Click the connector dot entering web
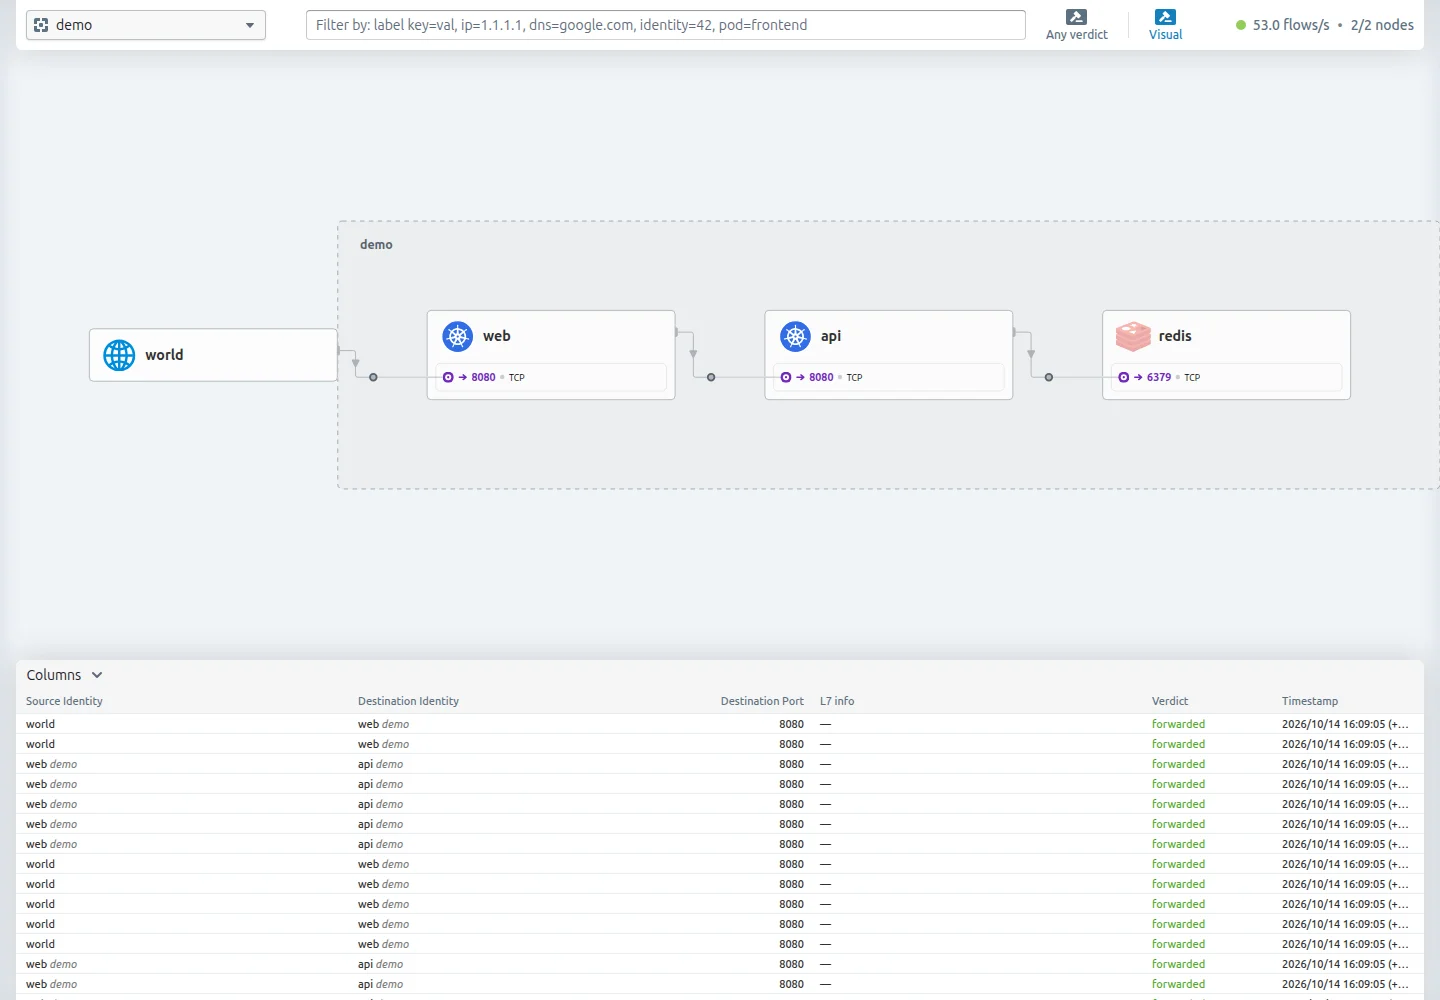The width and height of the screenshot is (1440, 1000). 373,377
